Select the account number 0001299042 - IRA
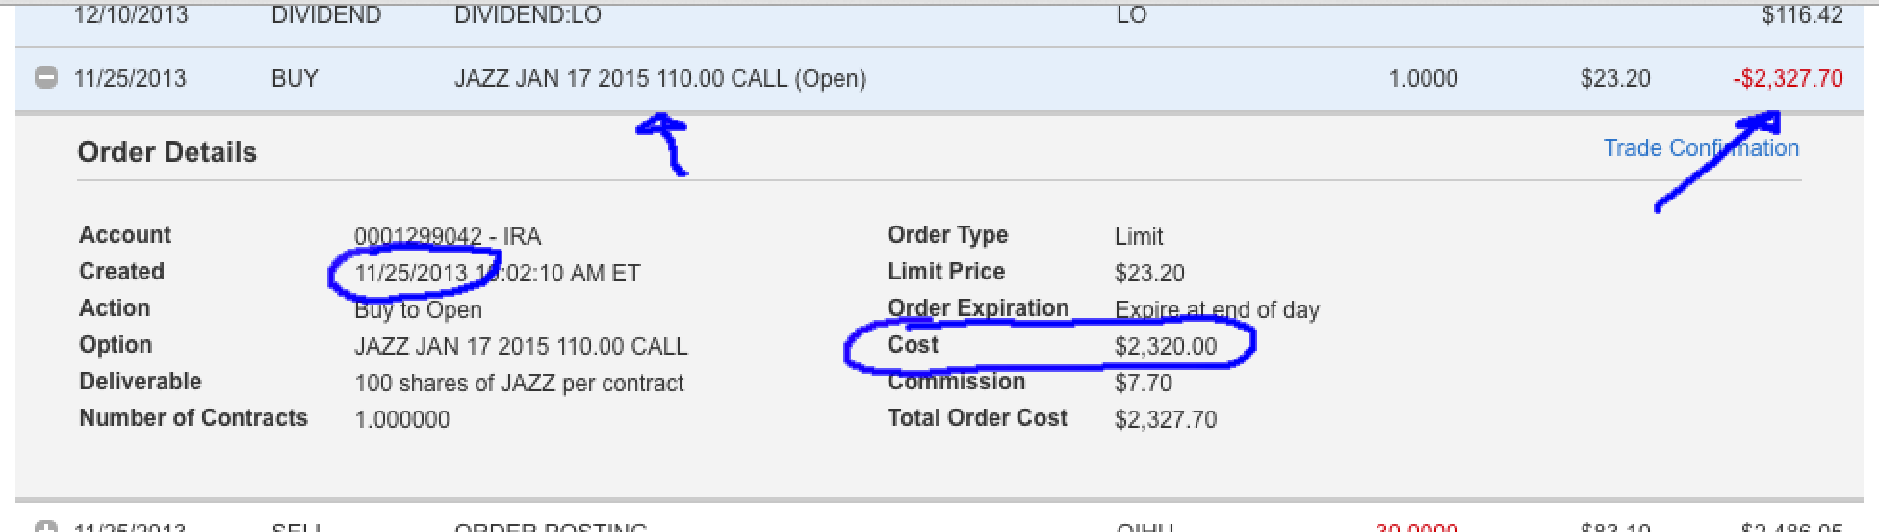The width and height of the screenshot is (1879, 532). tap(448, 236)
